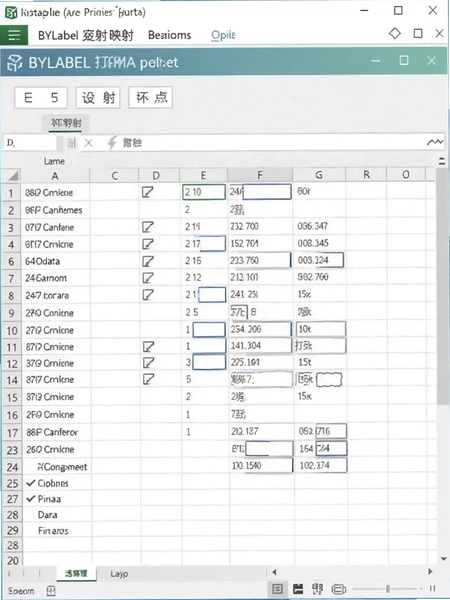This screenshot has width=450, height=600.
Task: Open the Name Box showing D.
Action: coord(30,143)
